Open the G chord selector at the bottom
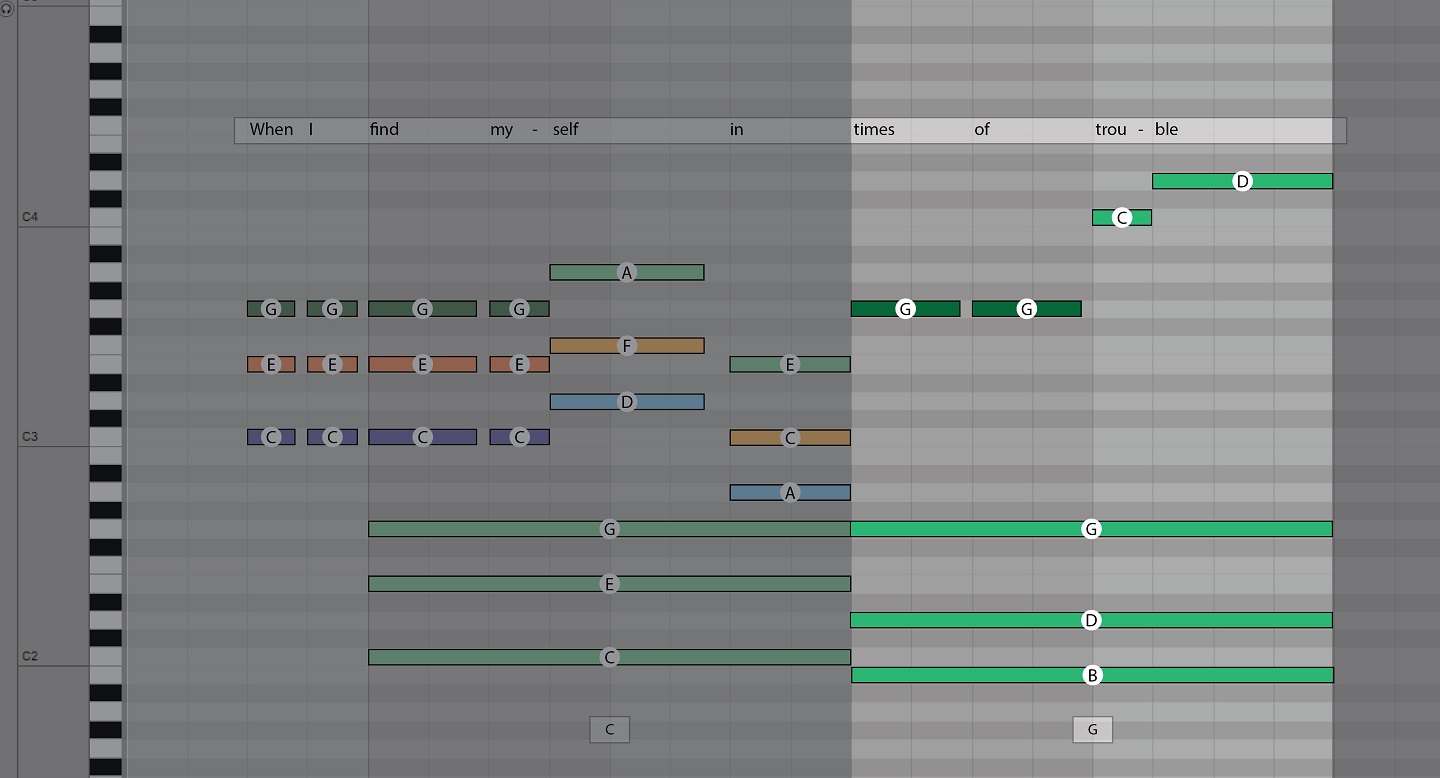Image resolution: width=1440 pixels, height=778 pixels. 1092,729
